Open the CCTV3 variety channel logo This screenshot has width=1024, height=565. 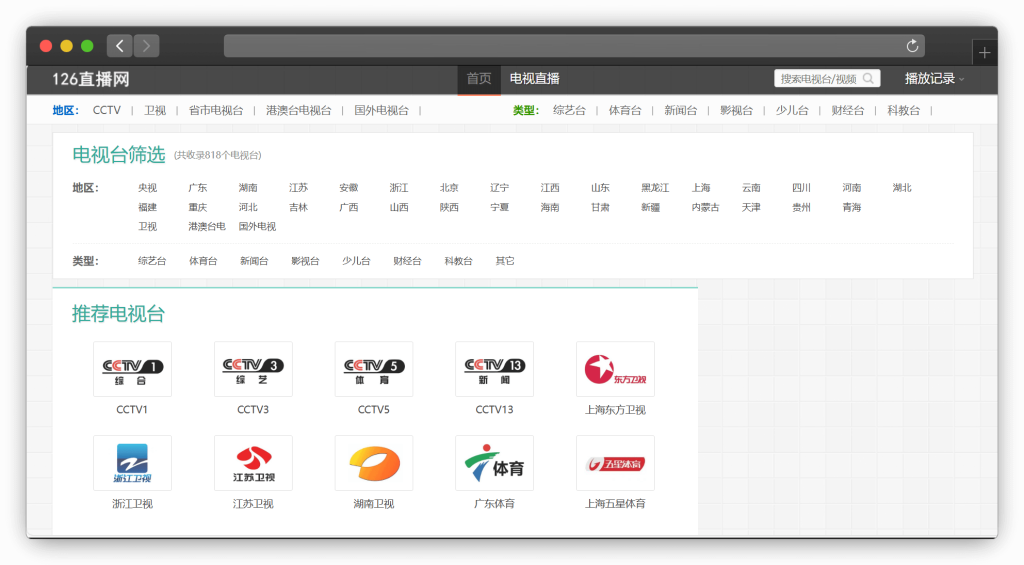point(253,369)
